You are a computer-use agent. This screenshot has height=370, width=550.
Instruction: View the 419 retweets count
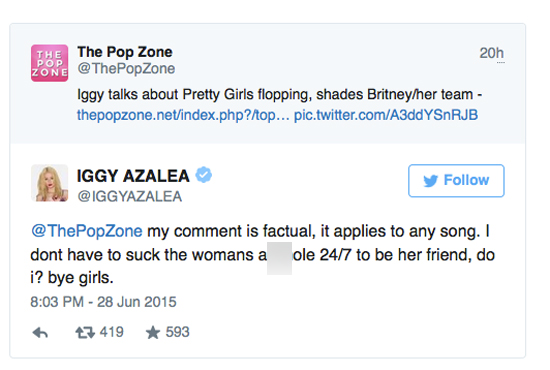112,332
